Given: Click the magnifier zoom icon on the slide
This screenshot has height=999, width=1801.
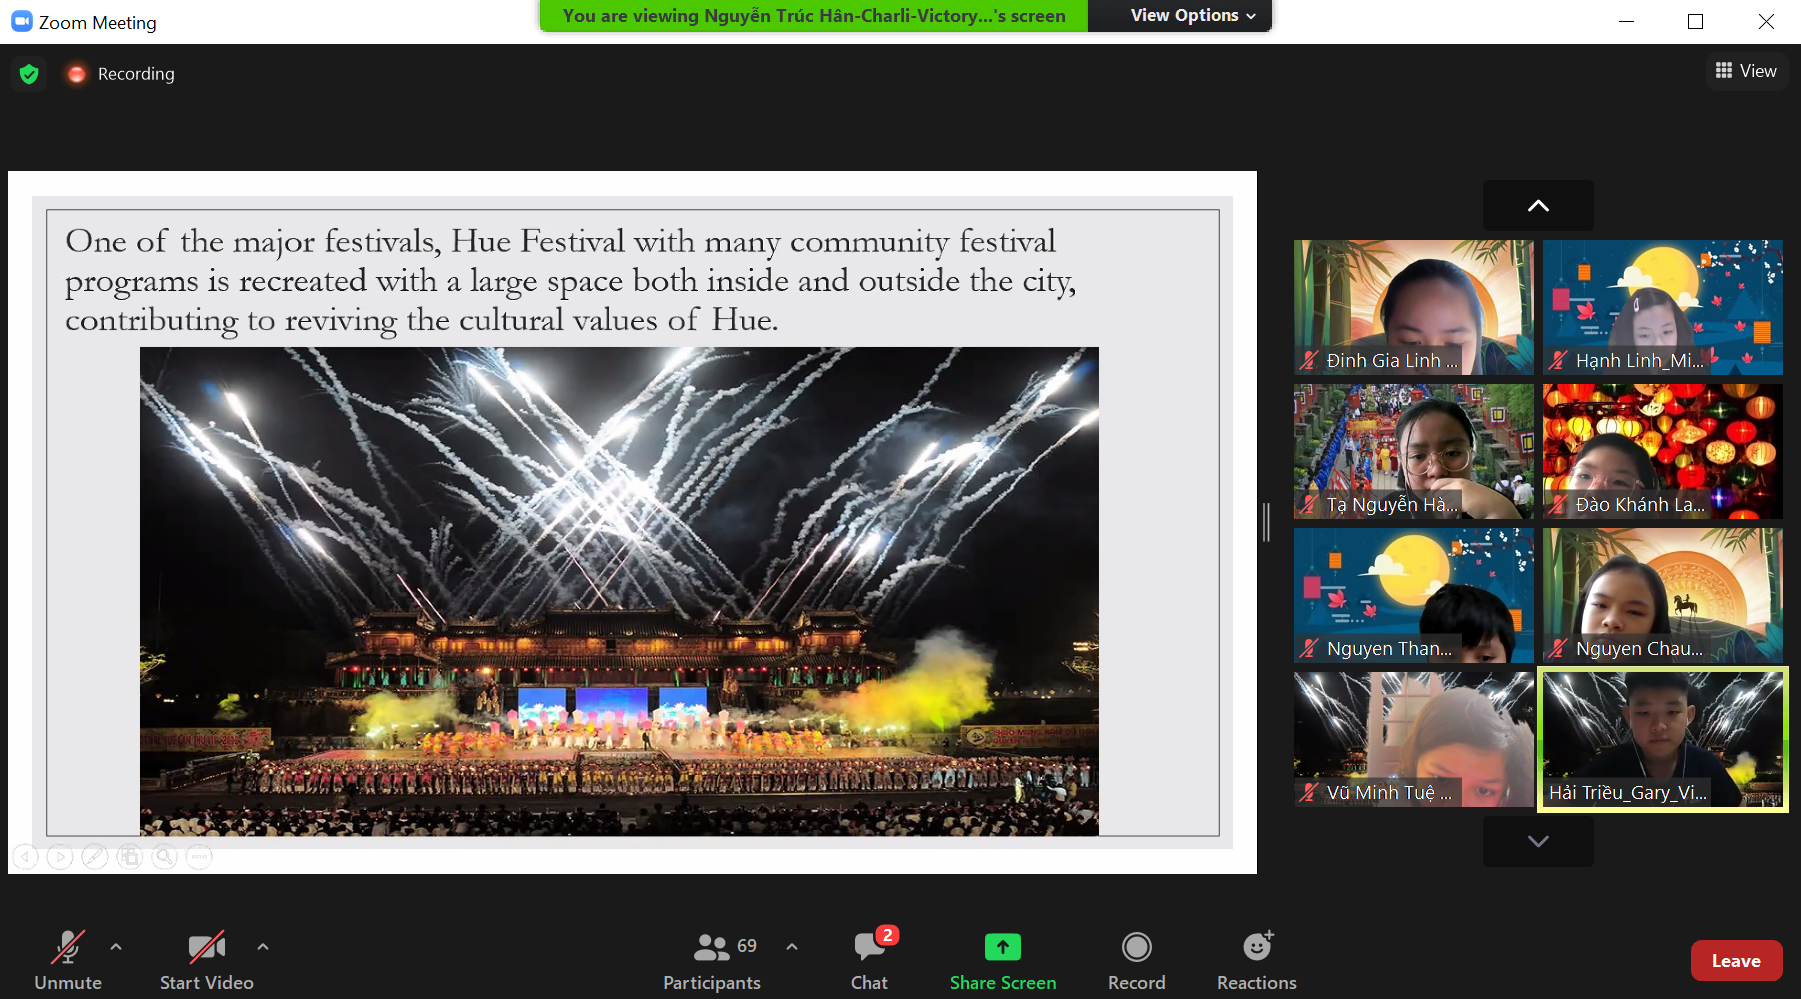Looking at the screenshot, I should click(x=165, y=857).
